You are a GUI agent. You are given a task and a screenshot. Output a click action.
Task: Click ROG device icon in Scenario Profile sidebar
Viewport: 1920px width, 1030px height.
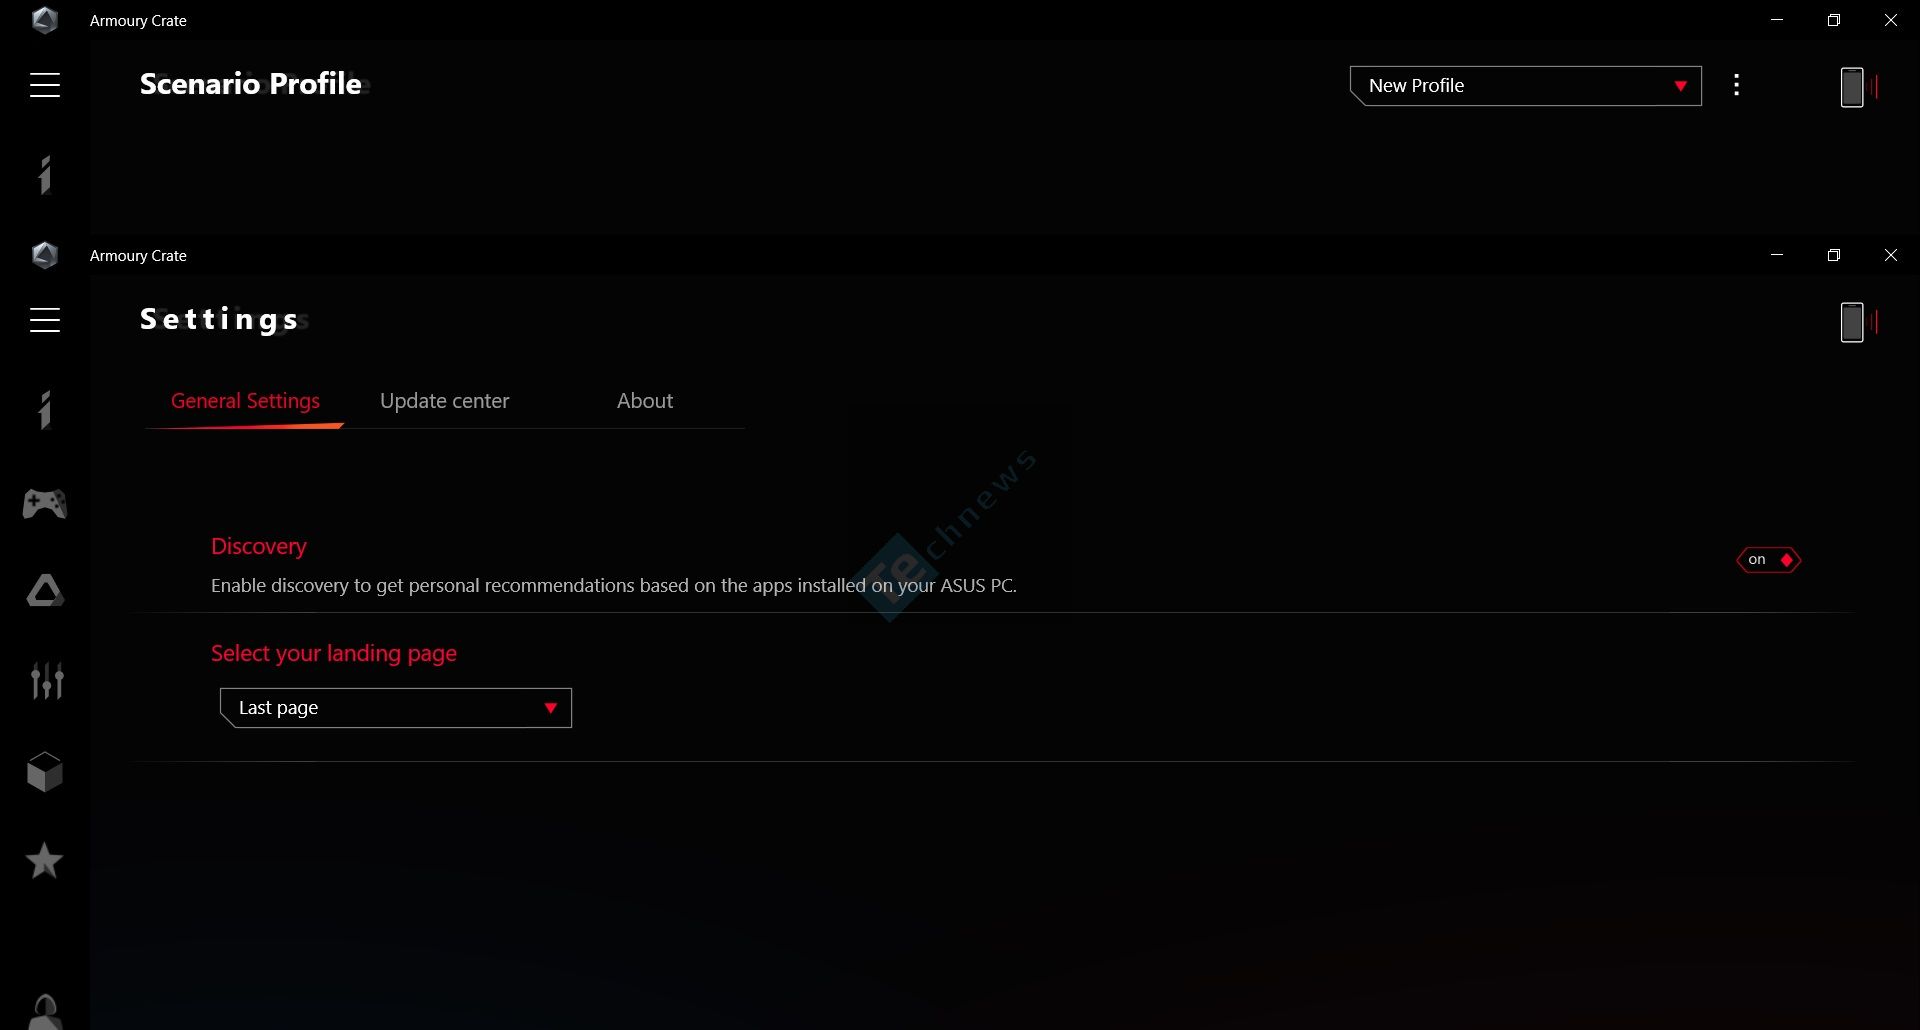(x=45, y=175)
